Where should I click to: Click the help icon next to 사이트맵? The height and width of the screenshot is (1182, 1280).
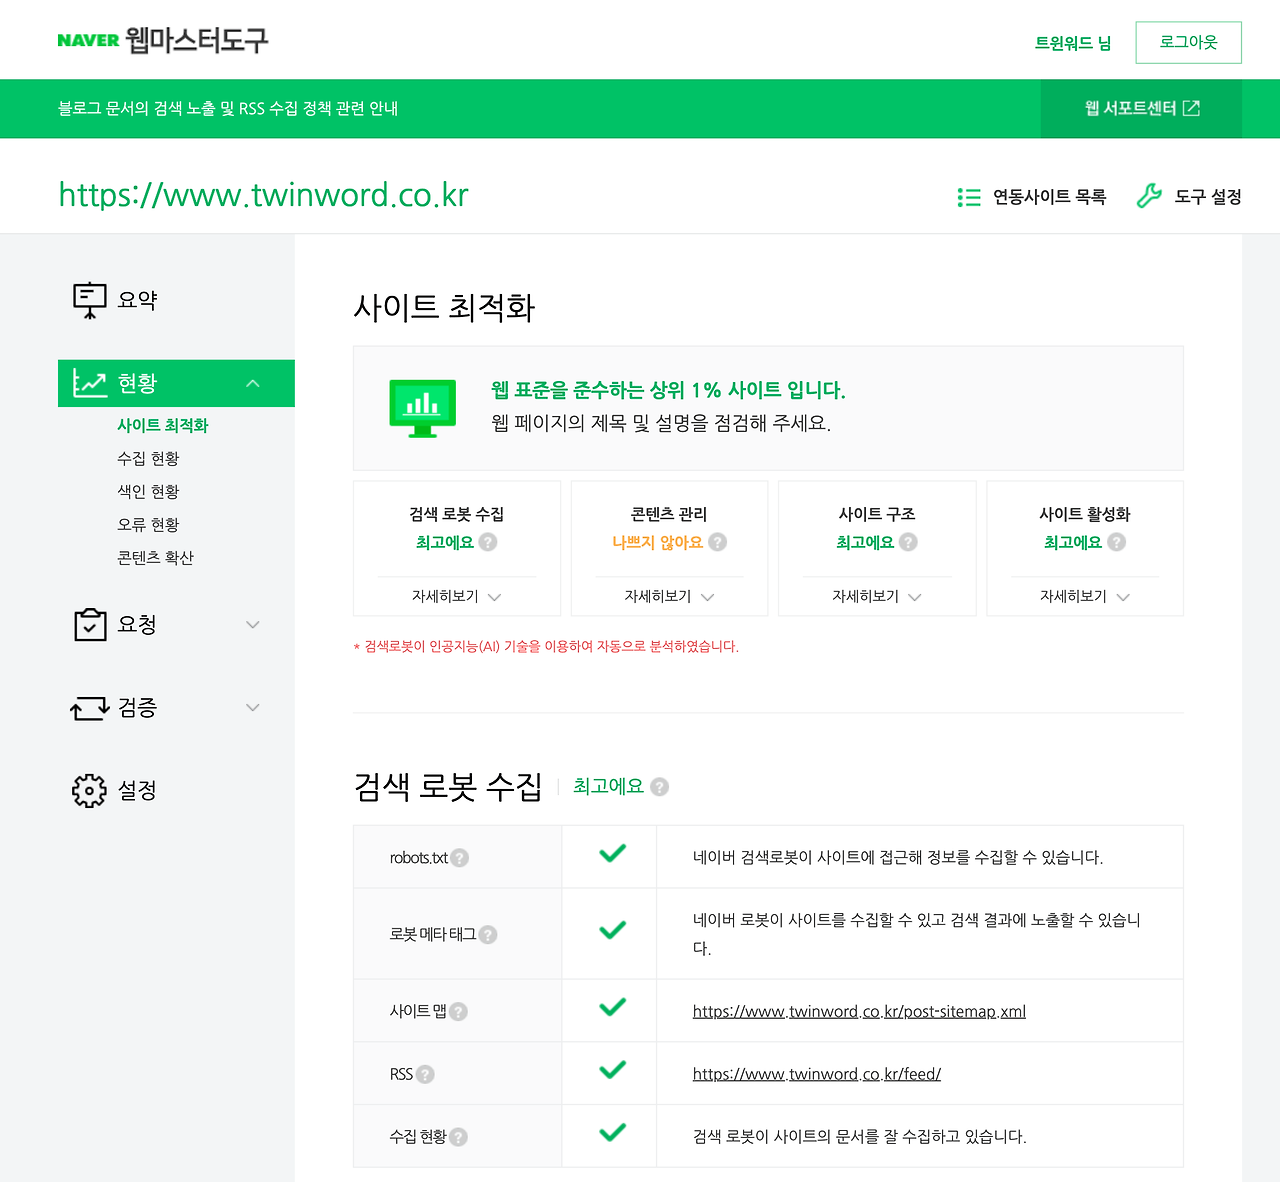coord(459,1011)
